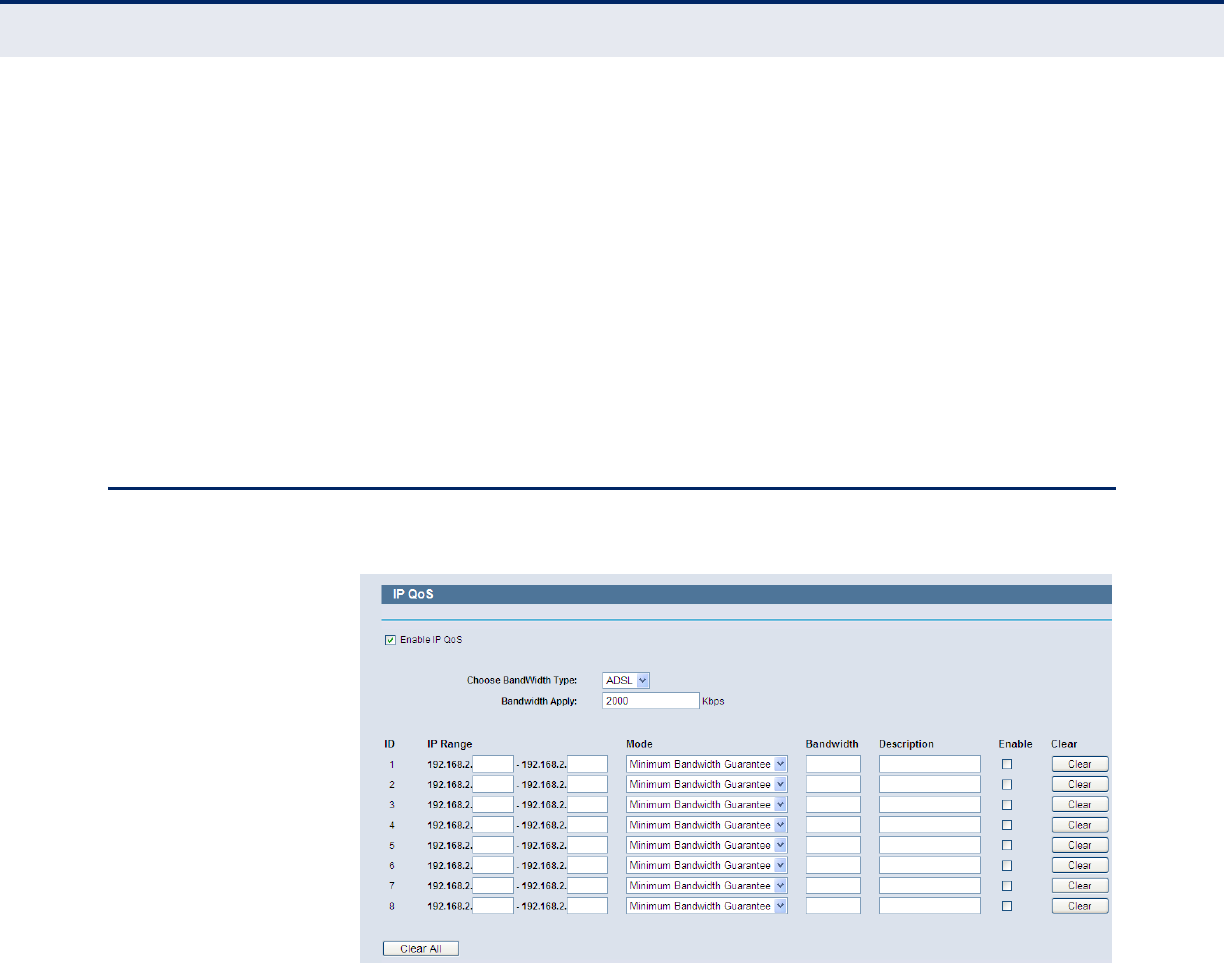Tick the Enable checkbox for rule ID 1

1007,764
